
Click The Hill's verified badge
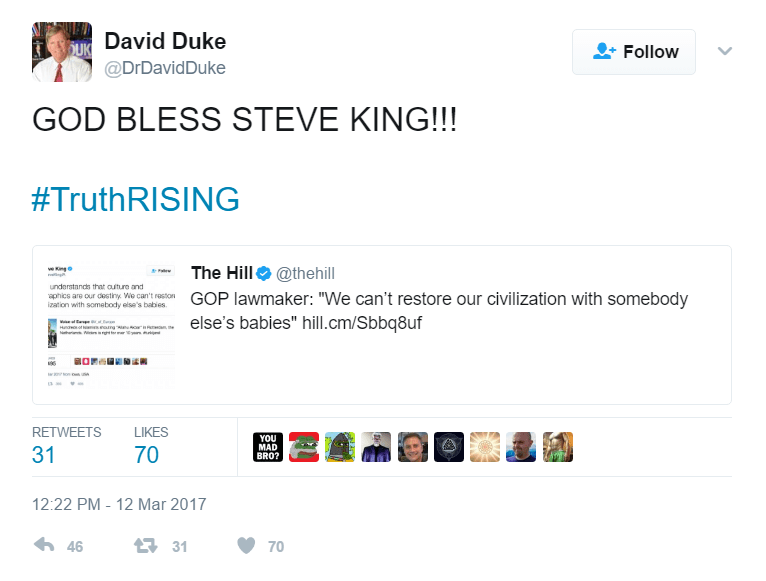pos(264,274)
